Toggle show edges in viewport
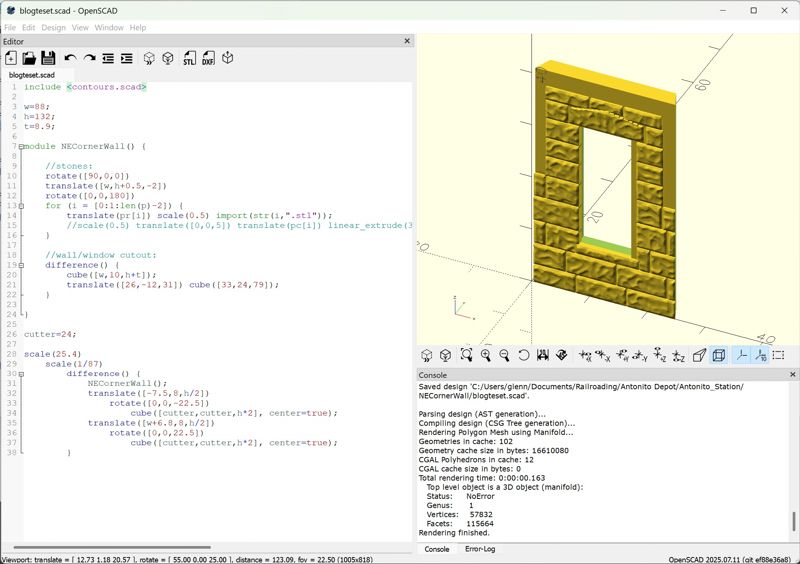 (779, 355)
